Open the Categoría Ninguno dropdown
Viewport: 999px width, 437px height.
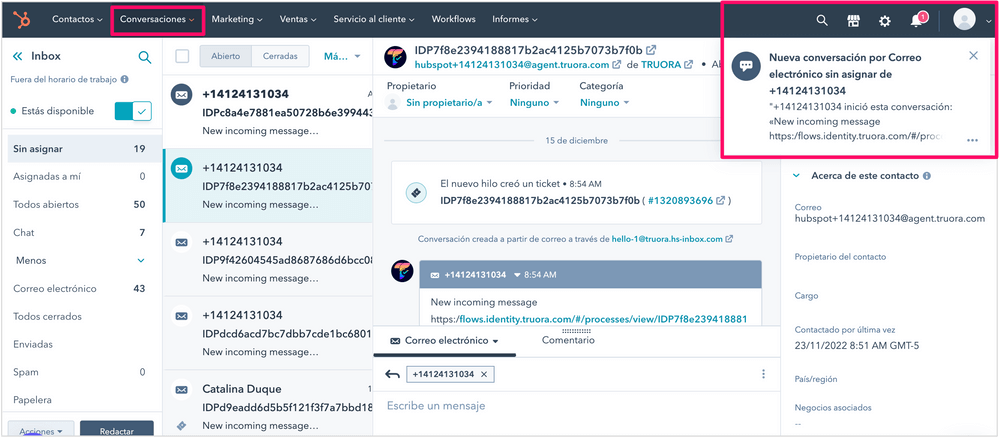(604, 102)
